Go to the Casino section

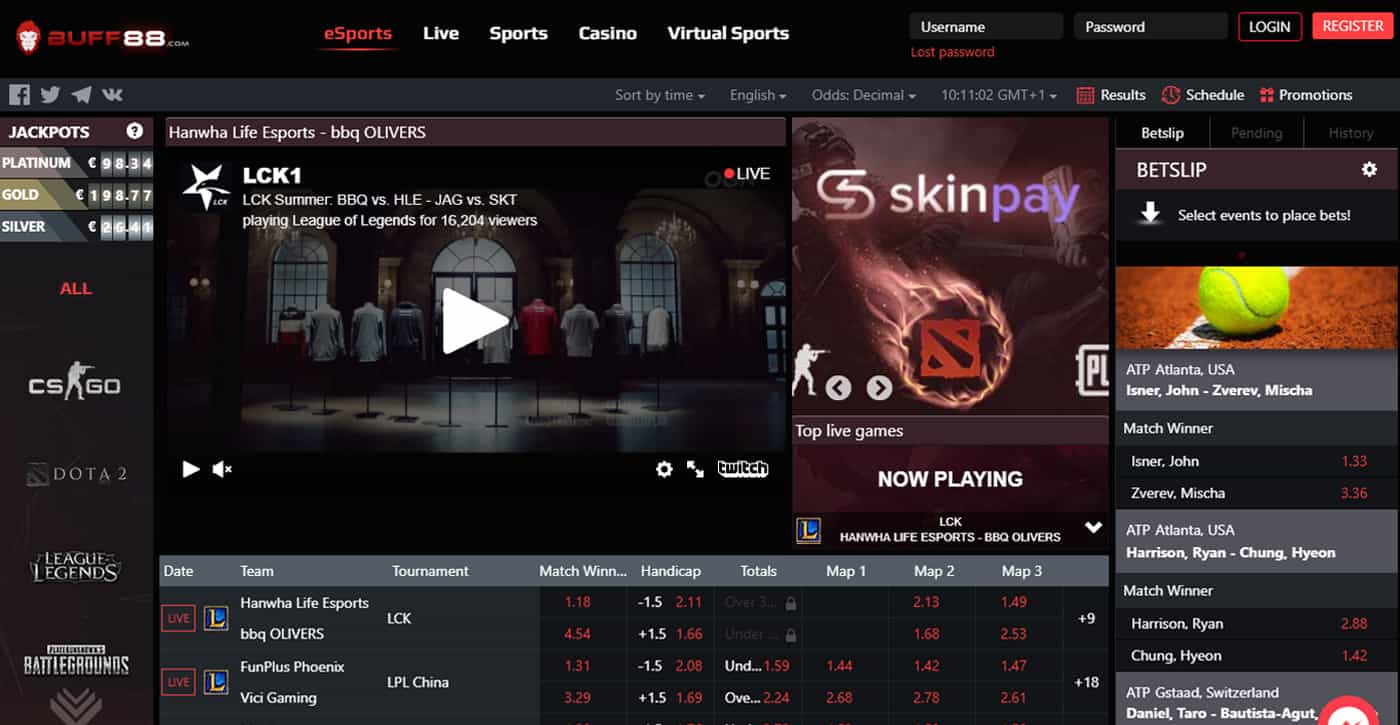607,33
